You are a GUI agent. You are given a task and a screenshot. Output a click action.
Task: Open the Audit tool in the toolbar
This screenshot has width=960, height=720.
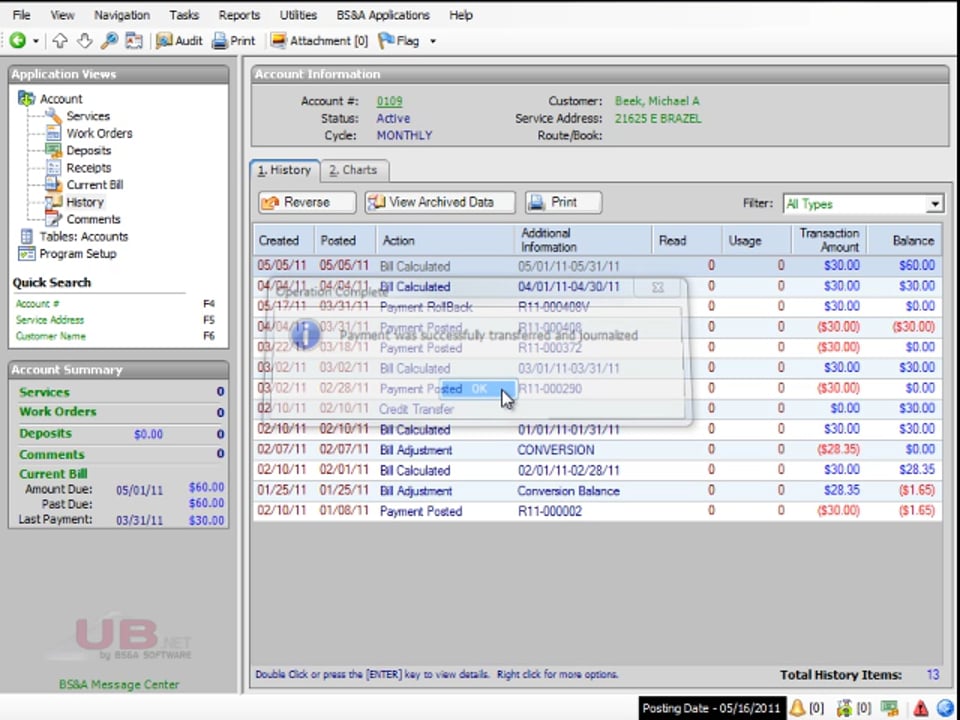tap(179, 41)
